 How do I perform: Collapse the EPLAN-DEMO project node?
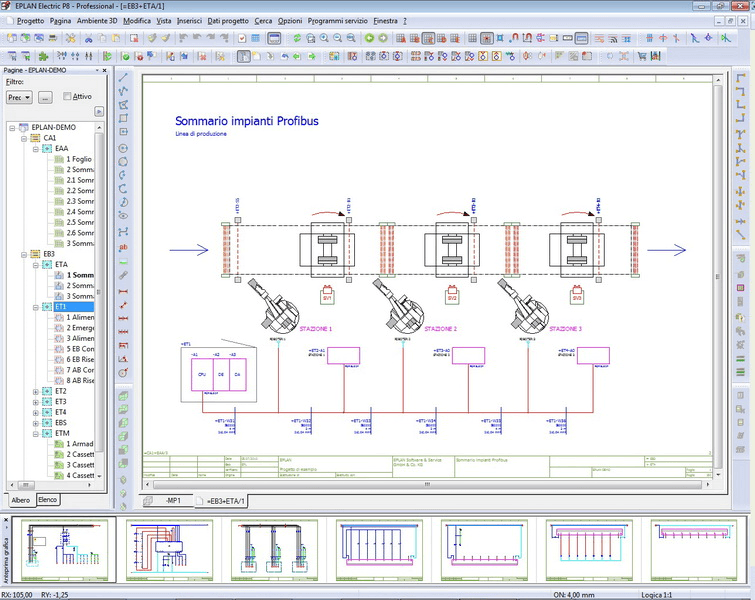point(12,128)
